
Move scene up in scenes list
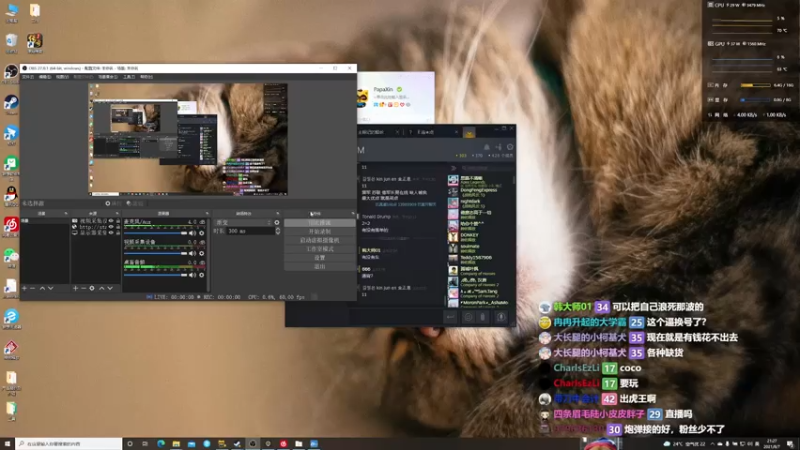click(x=42, y=288)
